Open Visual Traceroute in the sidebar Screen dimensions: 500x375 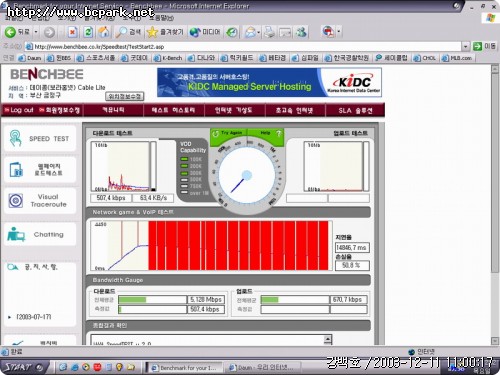pos(40,201)
